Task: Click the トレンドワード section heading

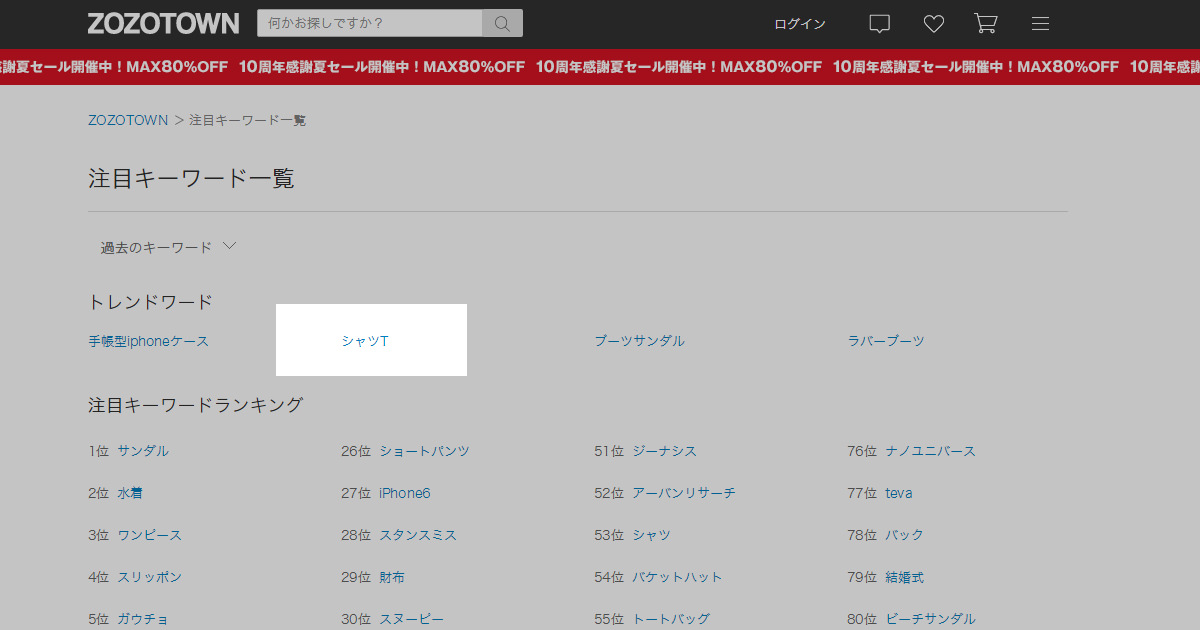Action: [x=151, y=302]
